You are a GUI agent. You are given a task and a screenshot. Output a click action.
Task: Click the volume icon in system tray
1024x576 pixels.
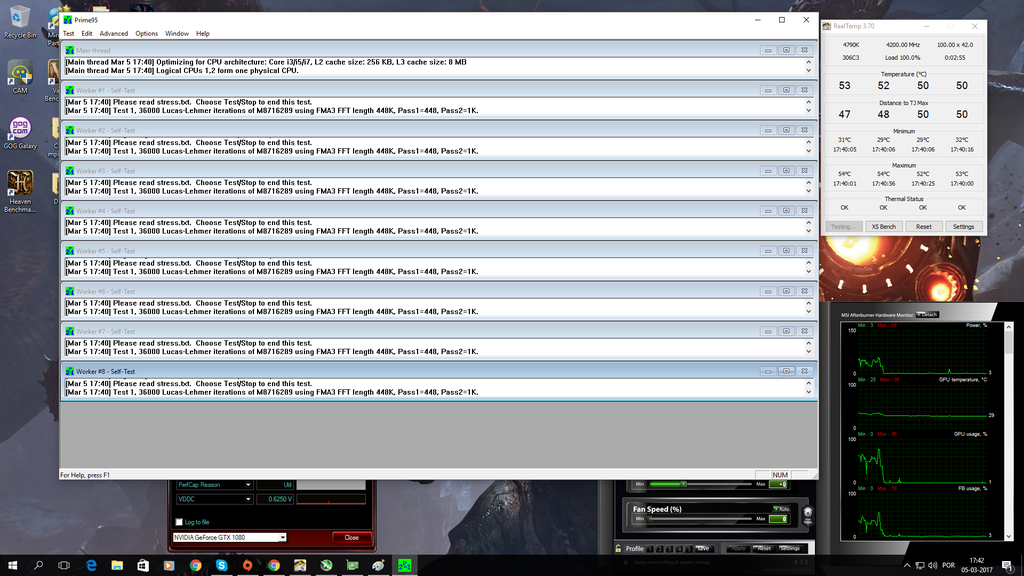(933, 565)
